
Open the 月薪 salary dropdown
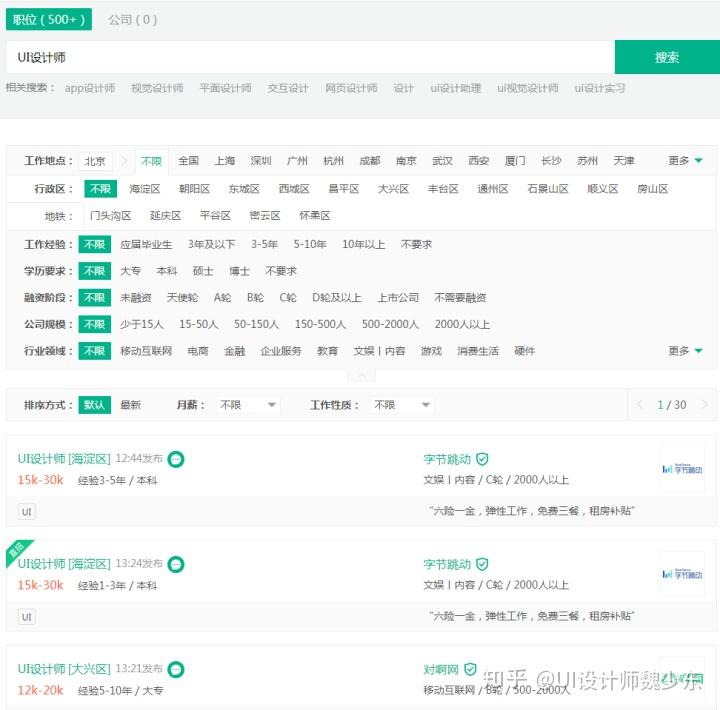point(248,405)
